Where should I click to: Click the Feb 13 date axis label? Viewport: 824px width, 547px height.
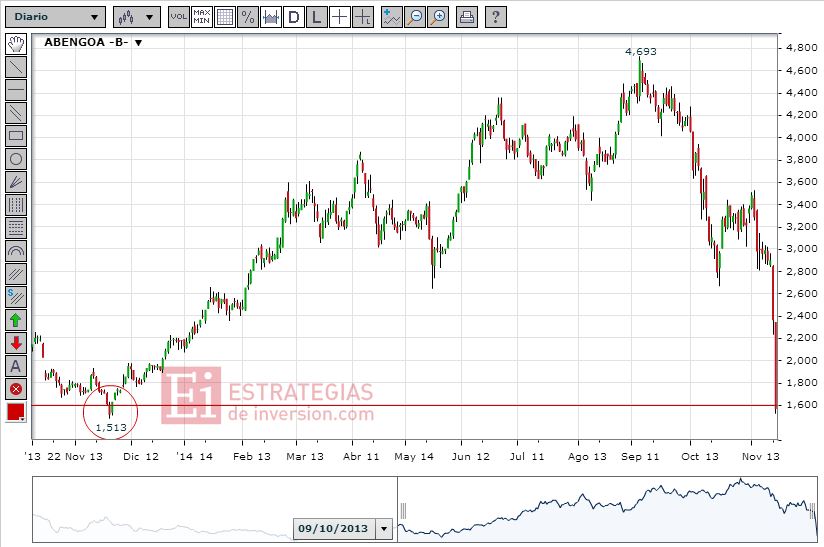coord(252,457)
